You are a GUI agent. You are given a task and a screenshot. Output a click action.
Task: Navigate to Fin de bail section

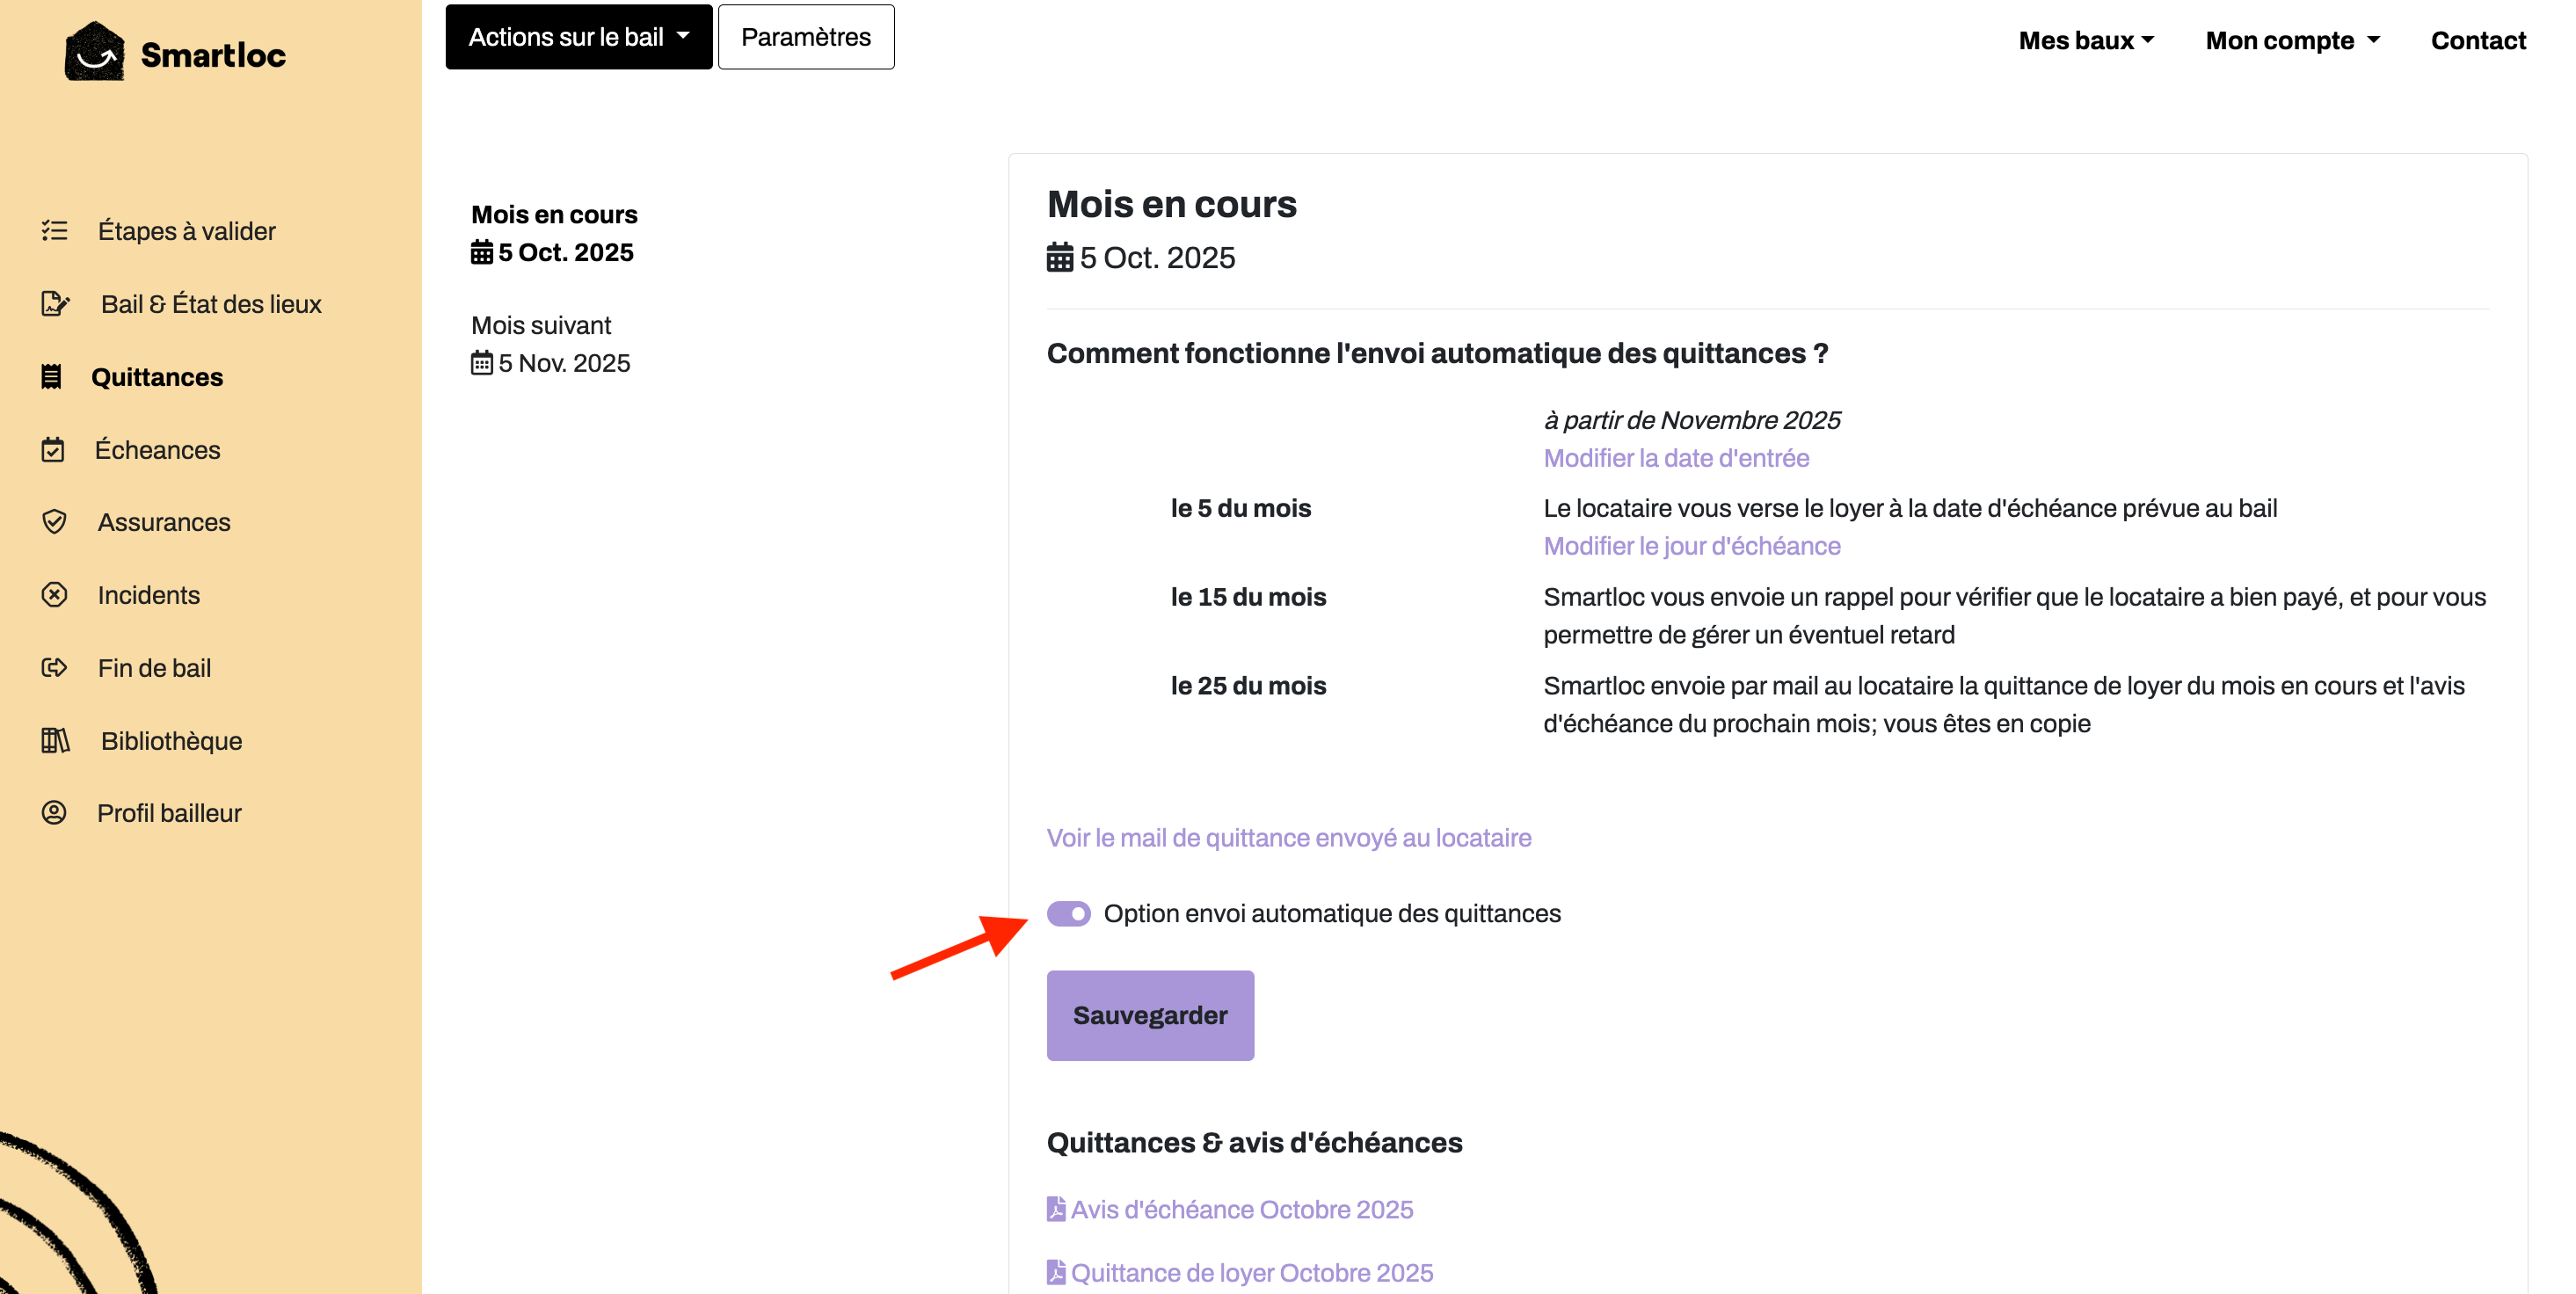click(x=154, y=668)
